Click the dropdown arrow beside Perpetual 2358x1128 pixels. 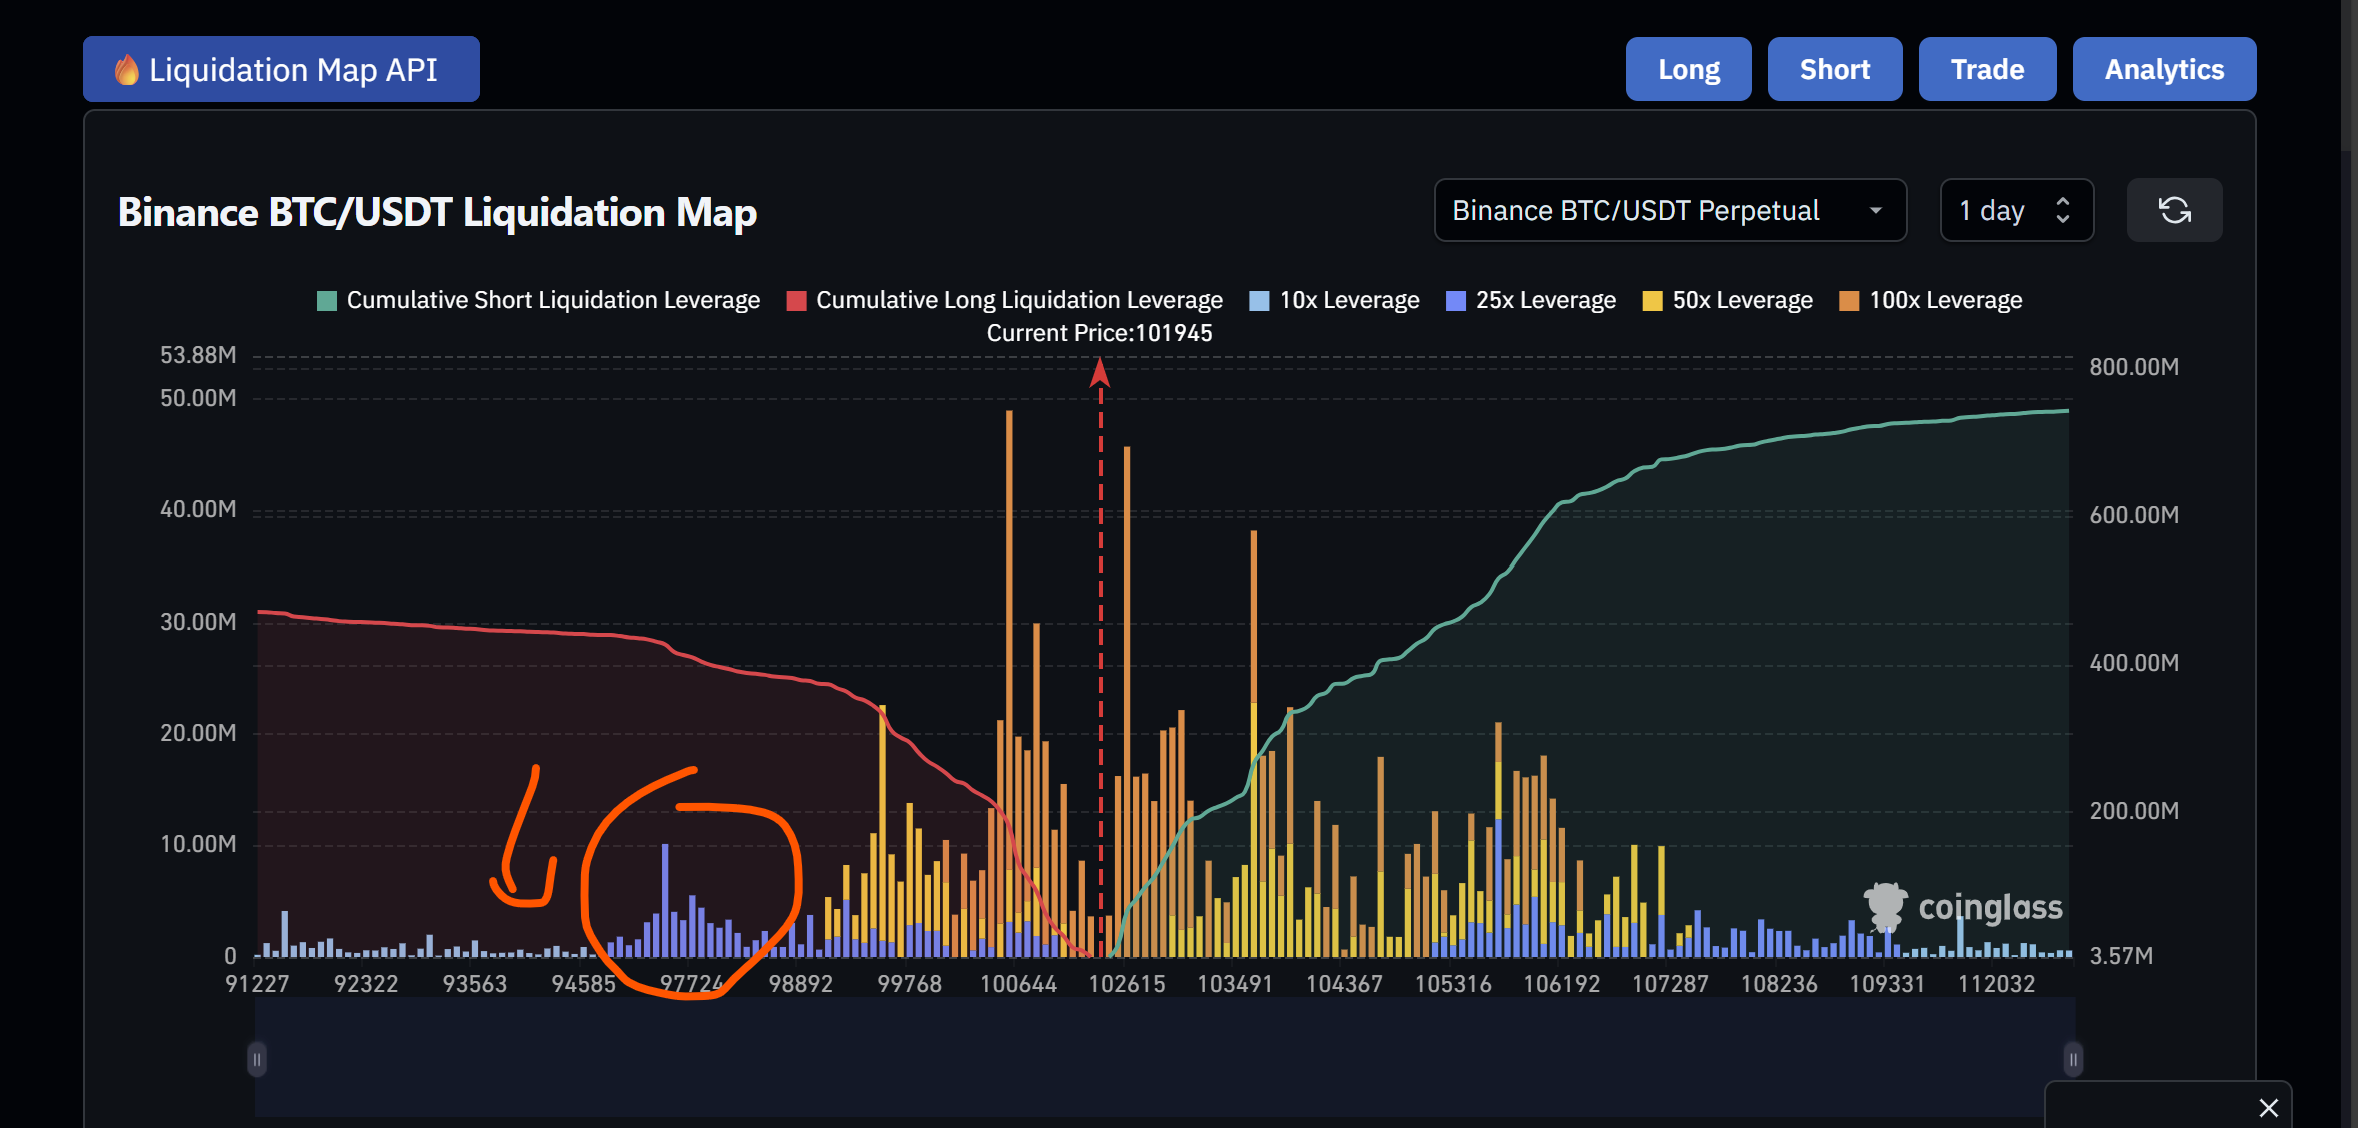tap(1875, 211)
